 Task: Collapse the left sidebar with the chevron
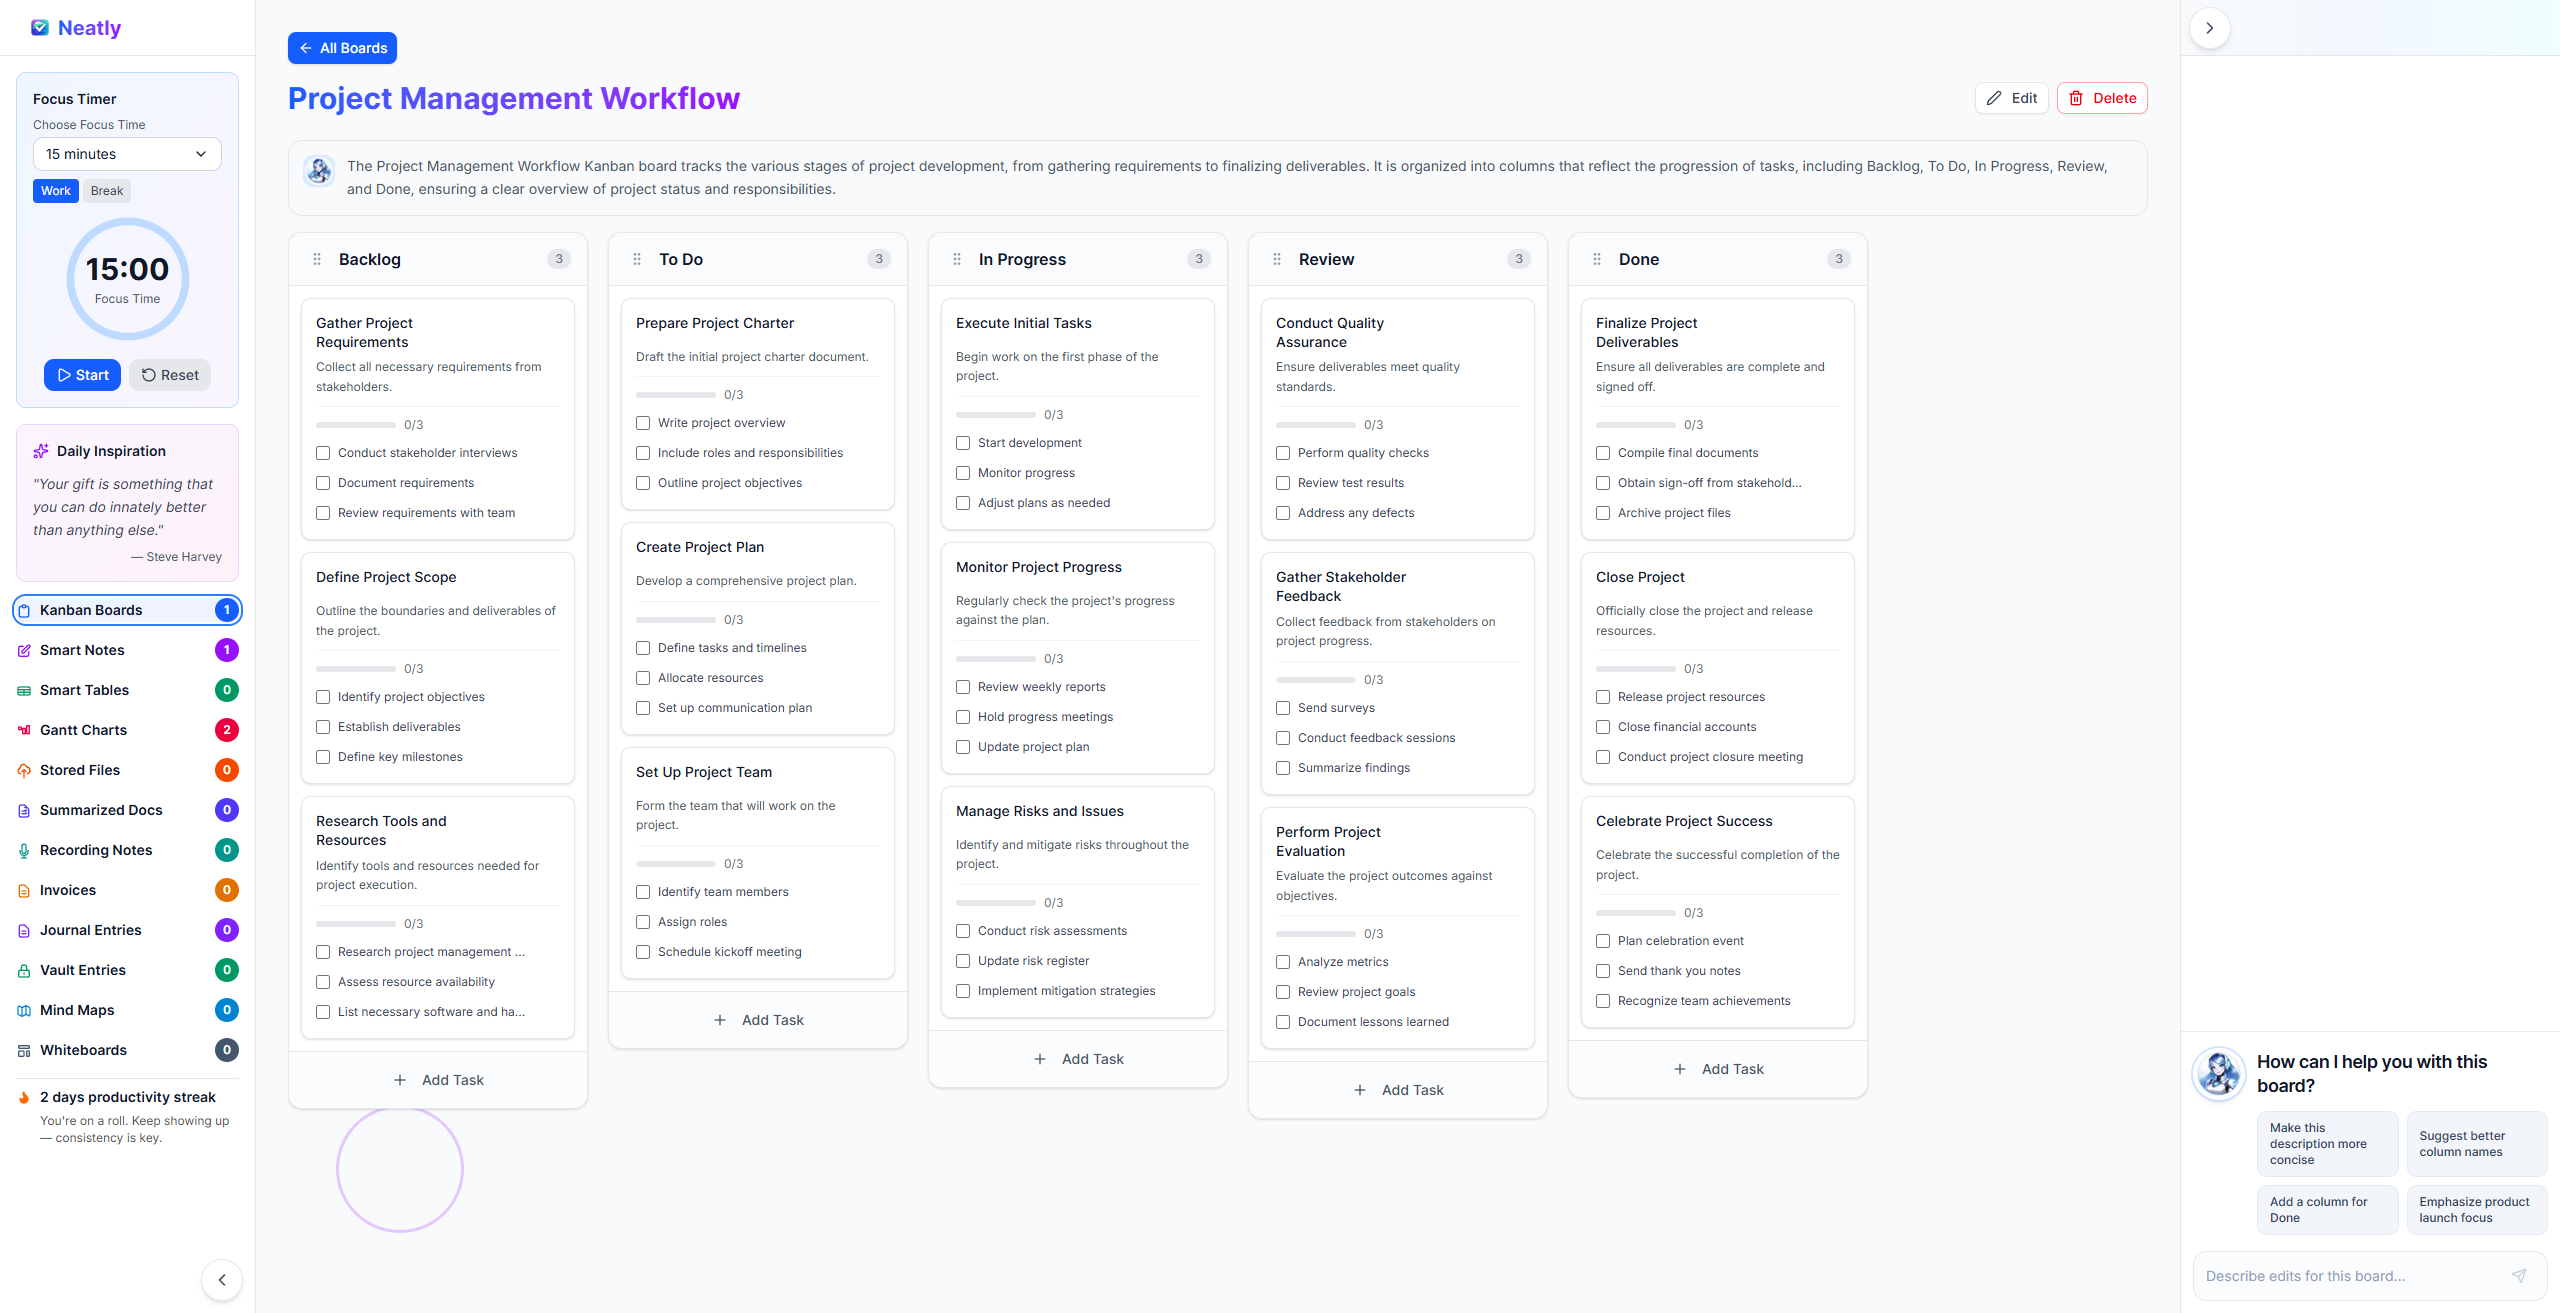(x=221, y=1280)
